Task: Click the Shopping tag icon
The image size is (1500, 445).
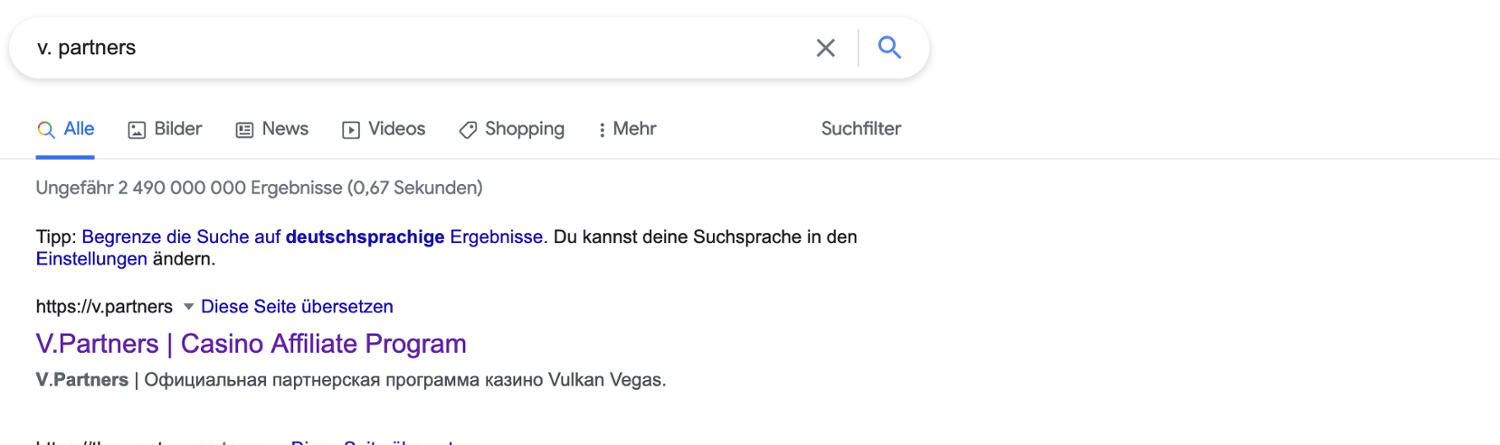Action: pyautogui.click(x=468, y=130)
